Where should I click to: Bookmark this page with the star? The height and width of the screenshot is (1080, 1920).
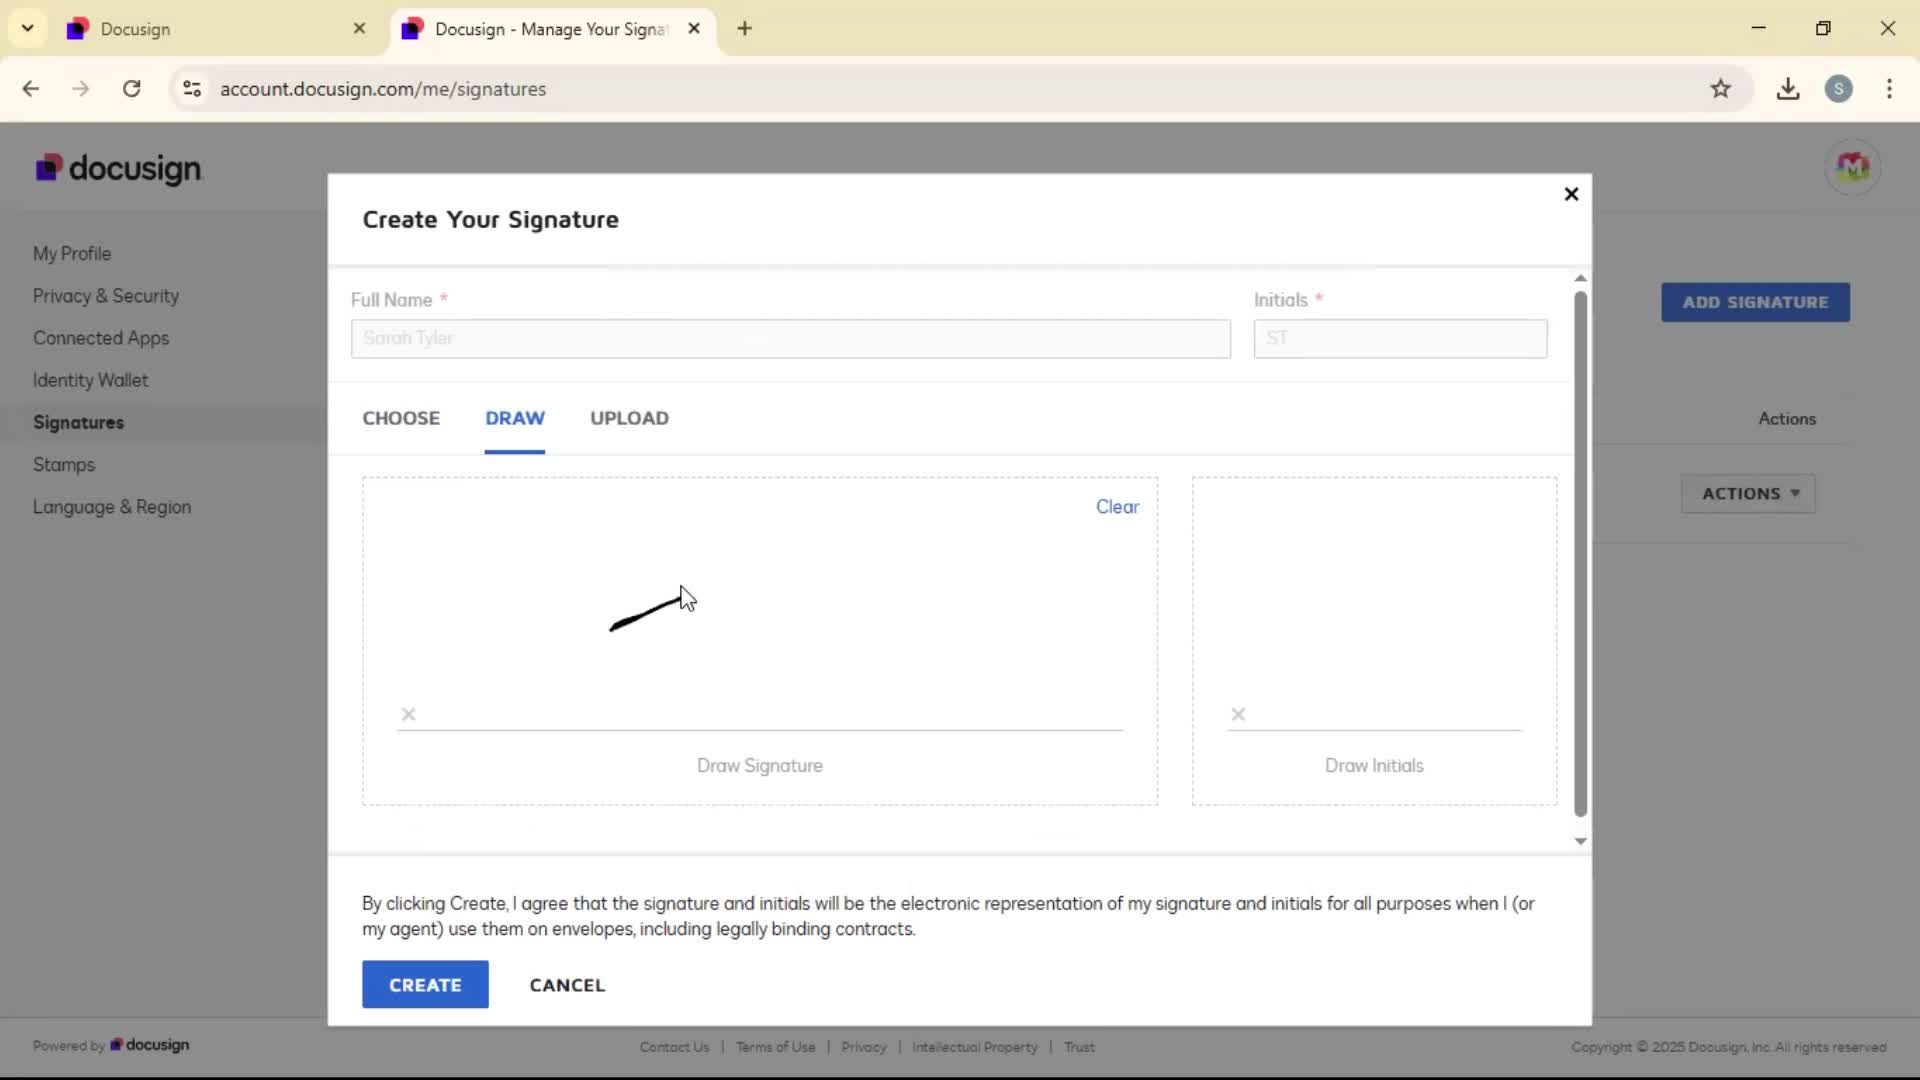tap(1720, 89)
